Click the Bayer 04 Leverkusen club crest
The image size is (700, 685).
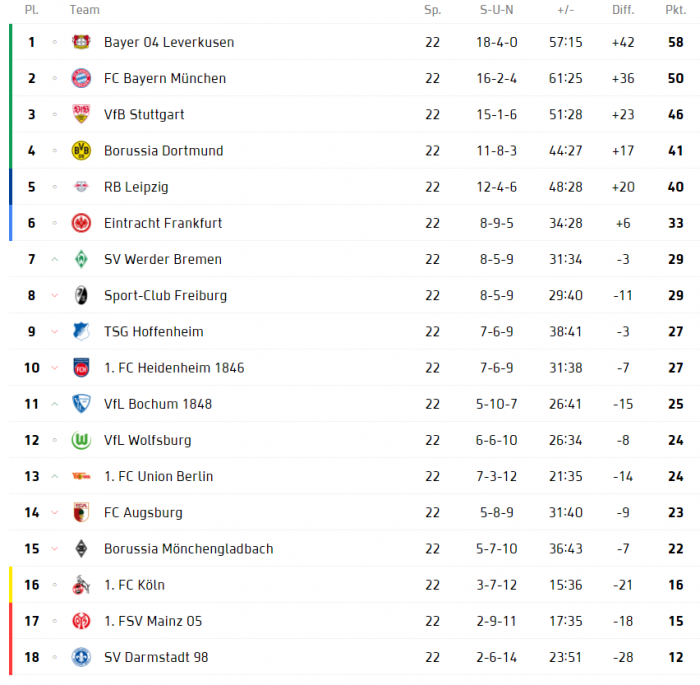(x=81, y=42)
